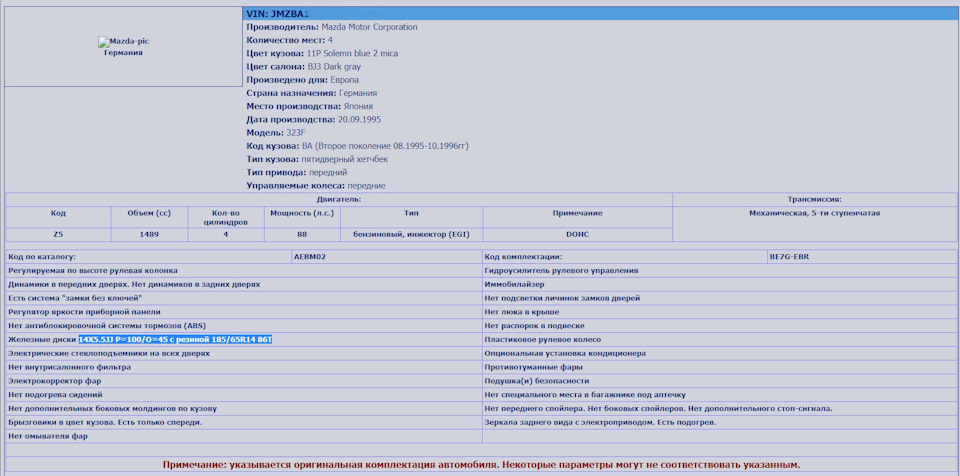Click the "Нет подогрева сидений" row
Screen dimensions: 960x476
click(x=244, y=395)
